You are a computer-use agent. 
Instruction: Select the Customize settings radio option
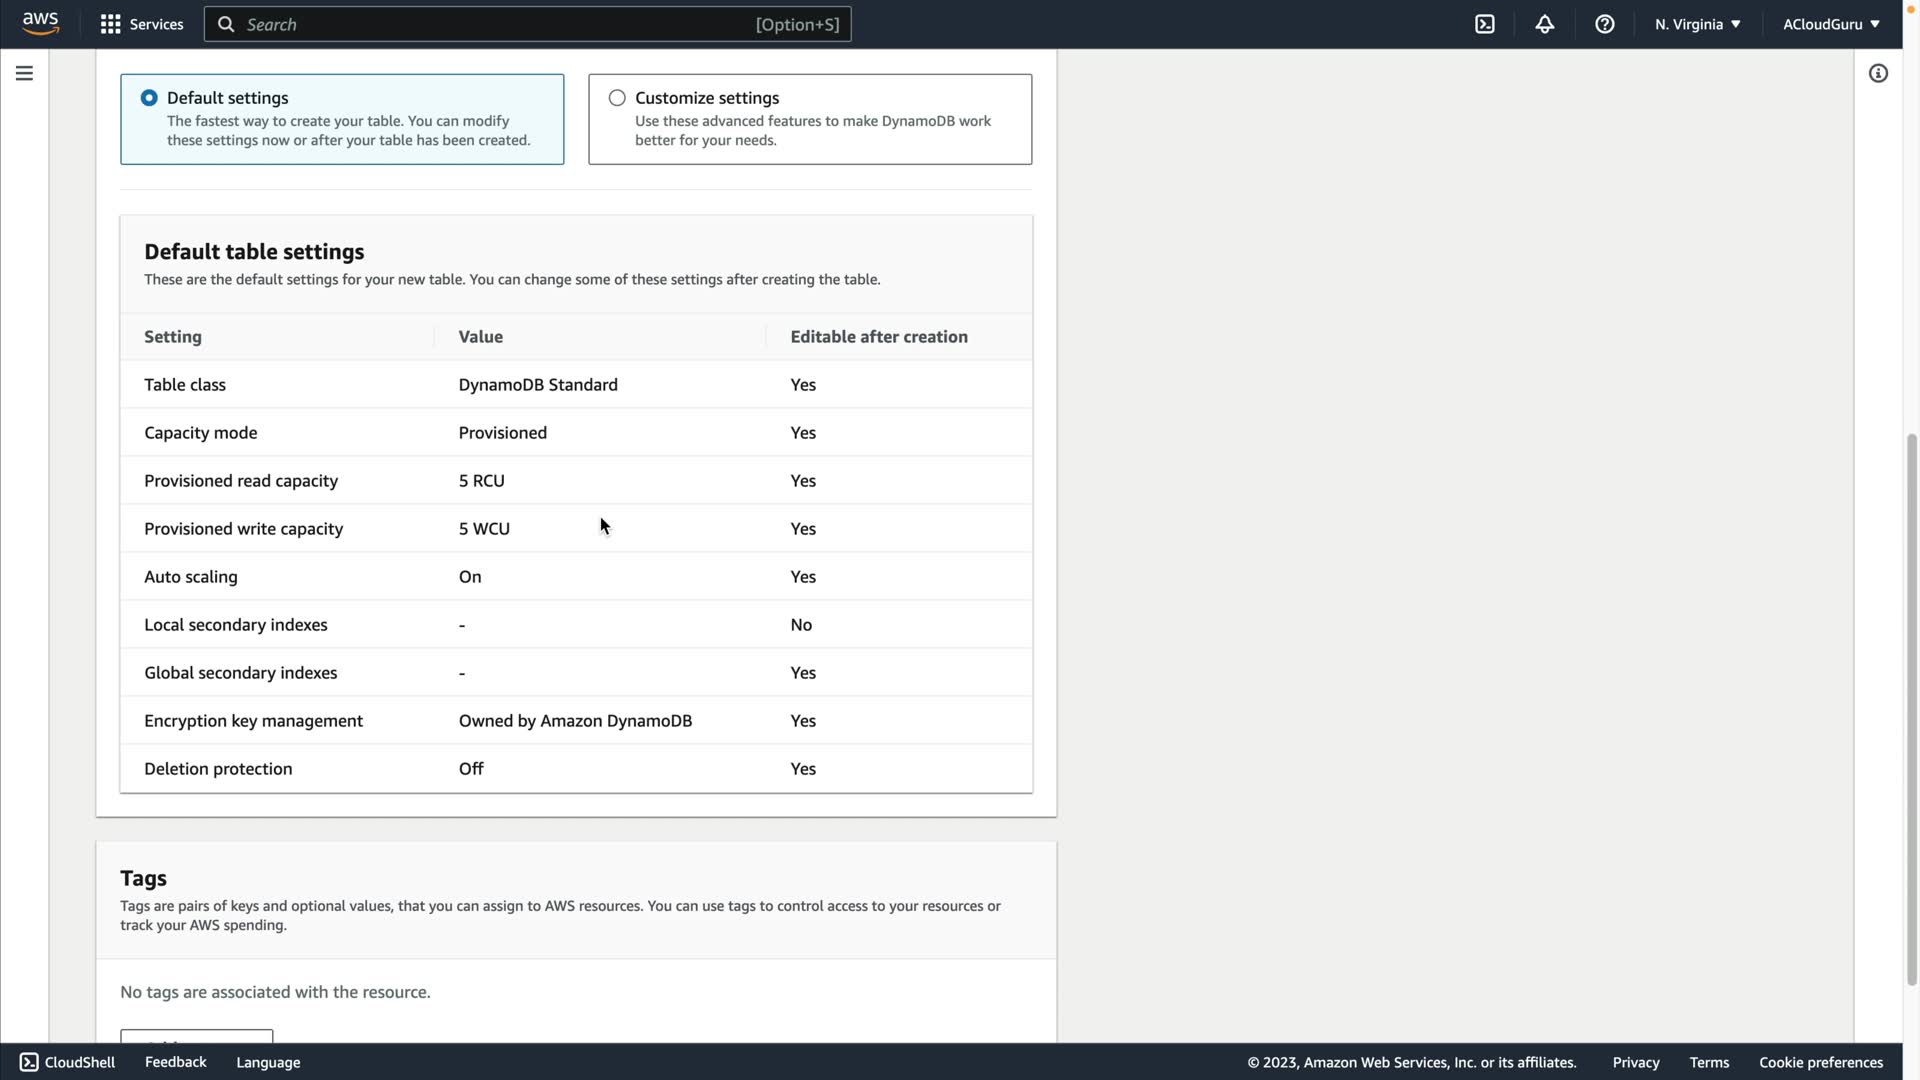(x=617, y=98)
